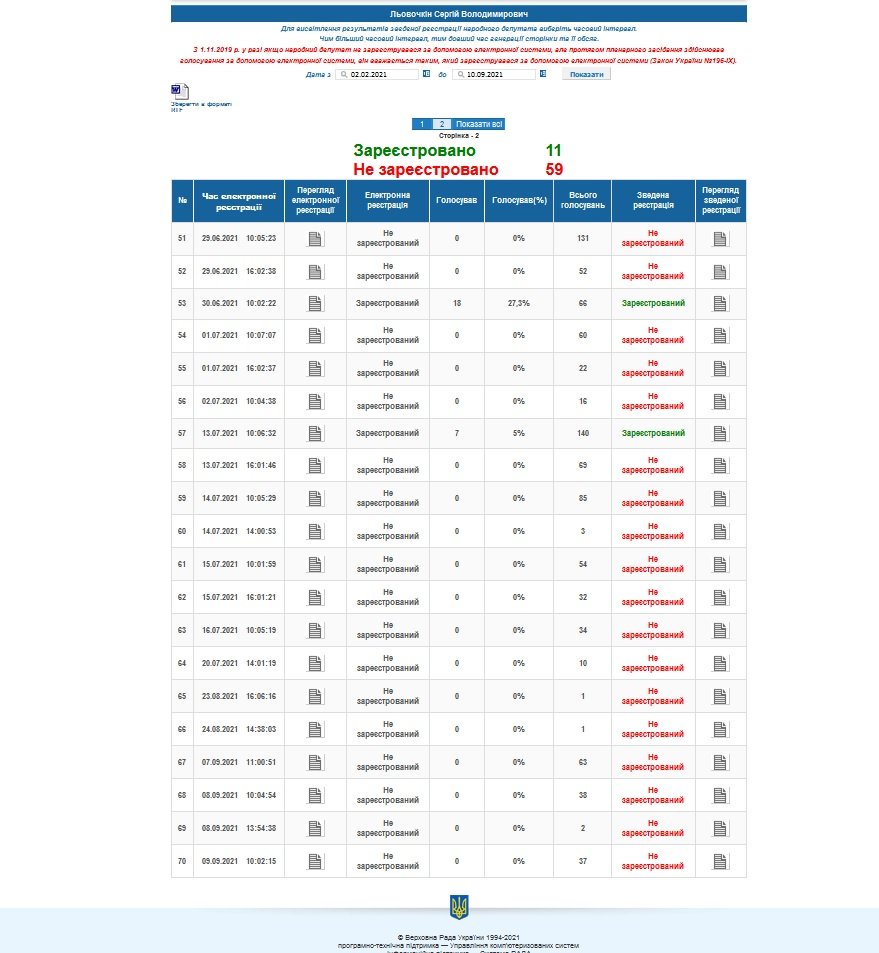Open summary registration document for row 57
Viewport: 879px width, 953px height.
pos(720,434)
